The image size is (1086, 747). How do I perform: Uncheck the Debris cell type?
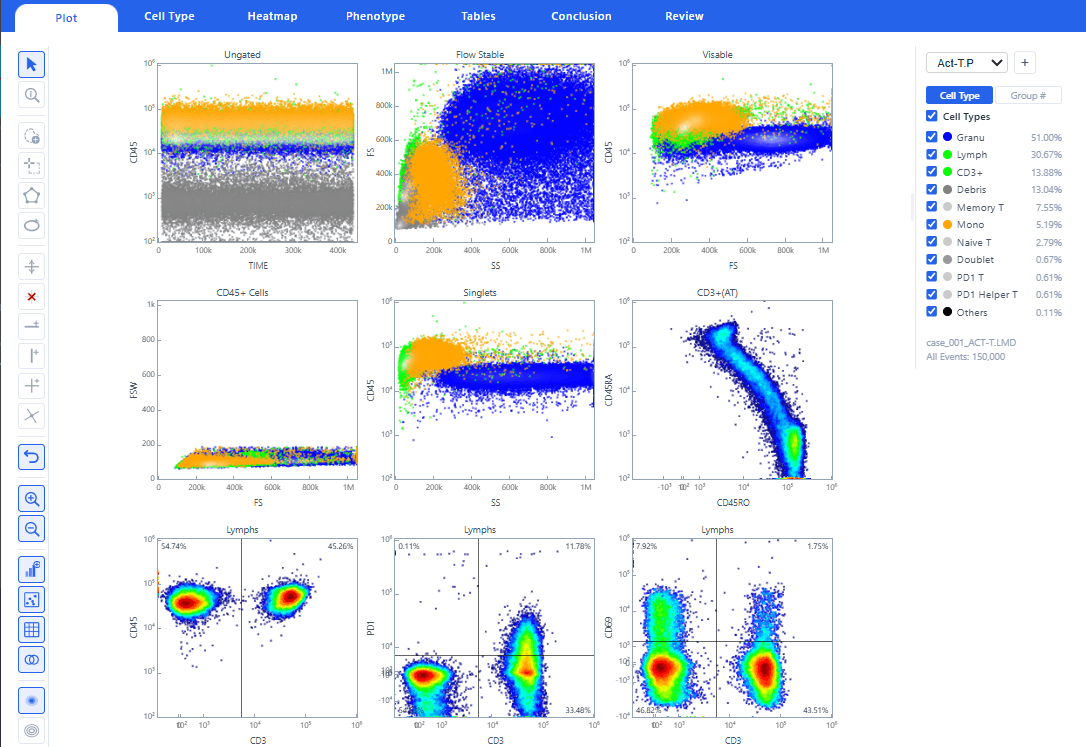[932, 189]
